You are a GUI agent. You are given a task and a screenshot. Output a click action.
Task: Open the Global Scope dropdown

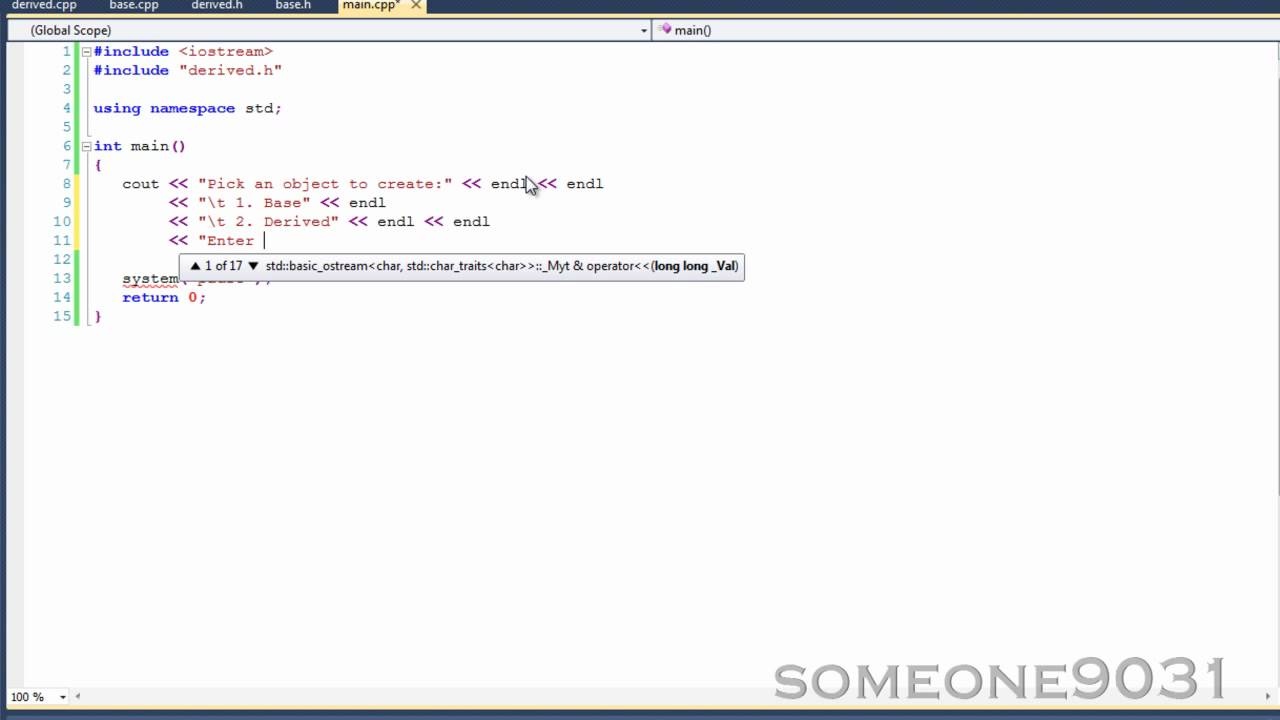coord(644,31)
